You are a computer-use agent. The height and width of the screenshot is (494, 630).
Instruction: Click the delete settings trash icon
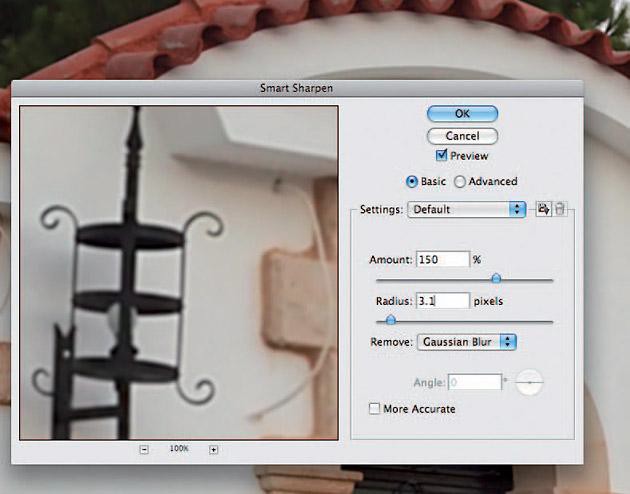tap(560, 209)
